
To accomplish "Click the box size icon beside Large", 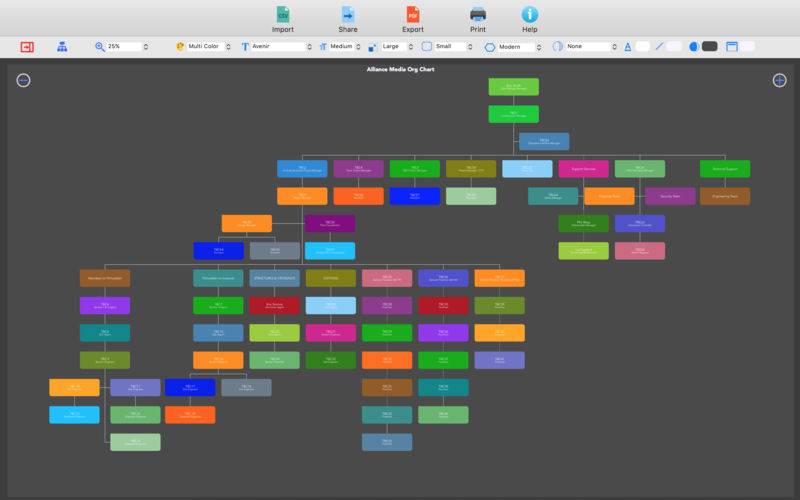I will (372, 47).
